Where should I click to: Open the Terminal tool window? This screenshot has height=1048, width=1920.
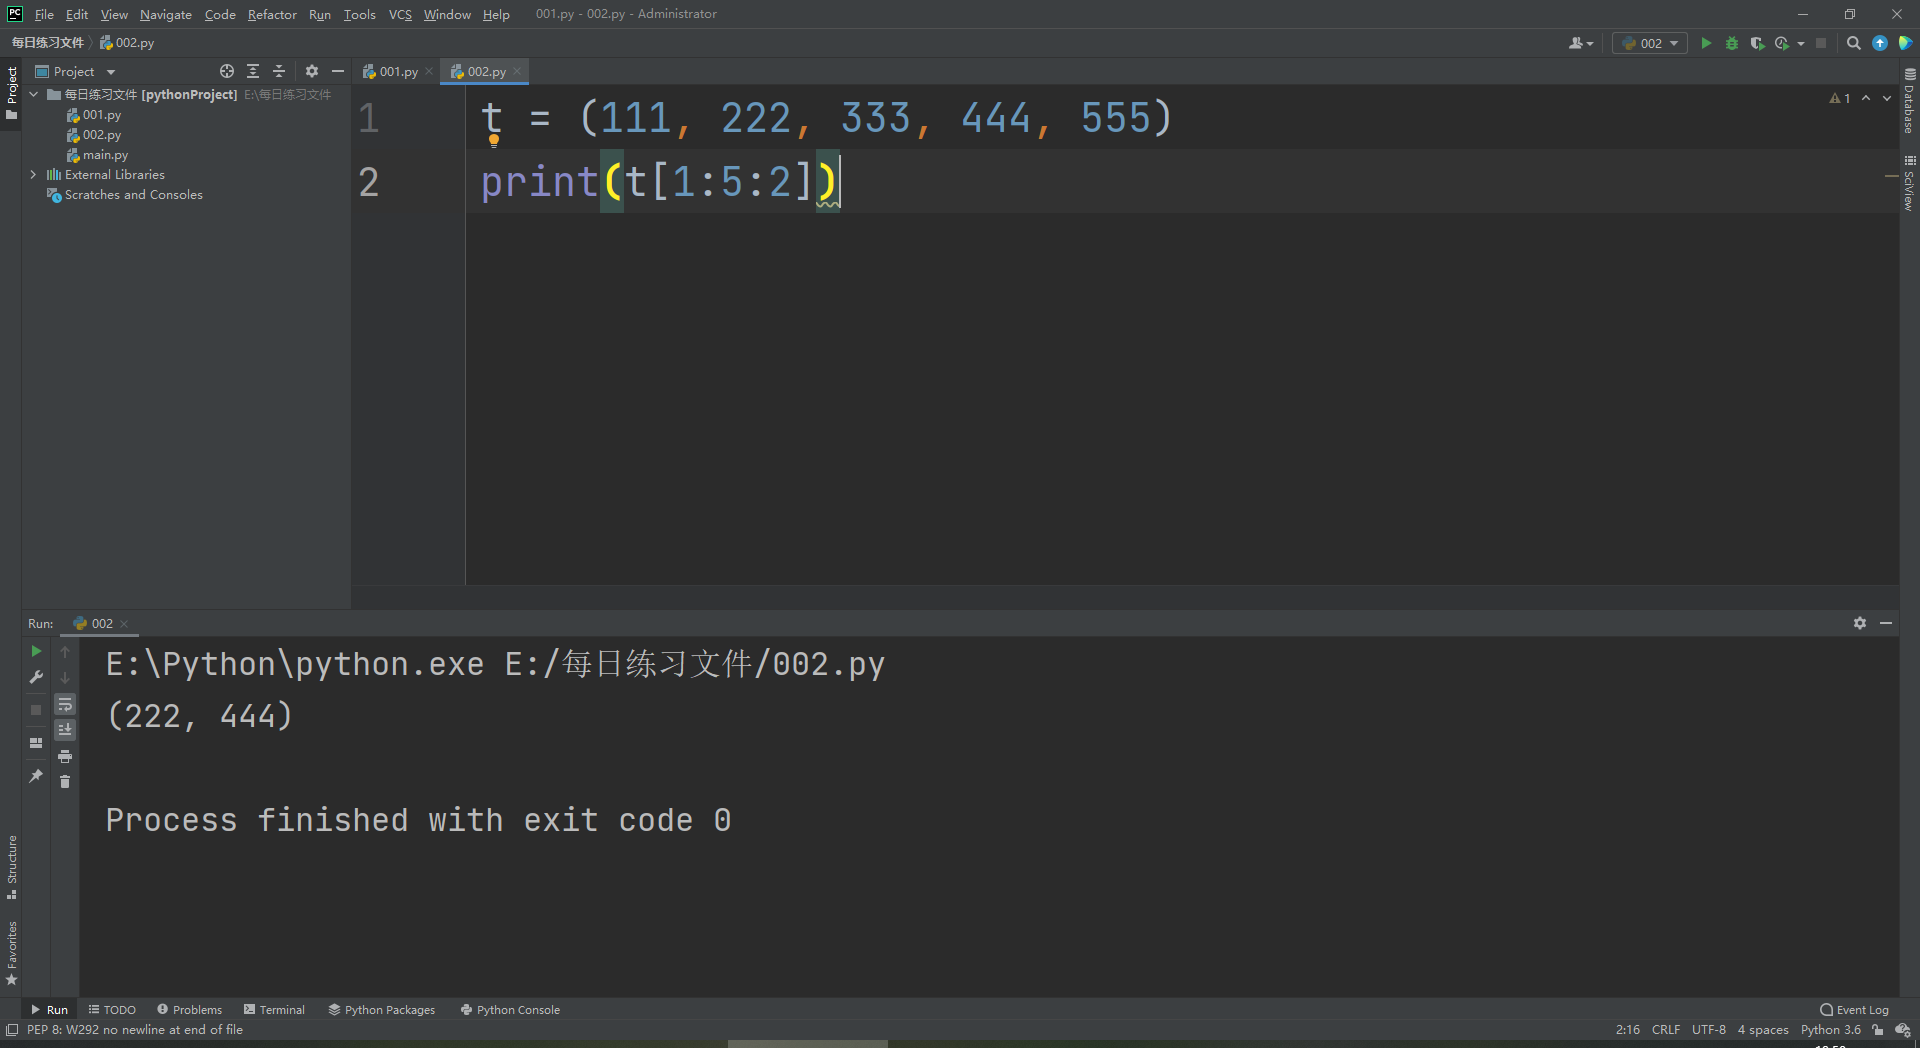(x=274, y=1010)
